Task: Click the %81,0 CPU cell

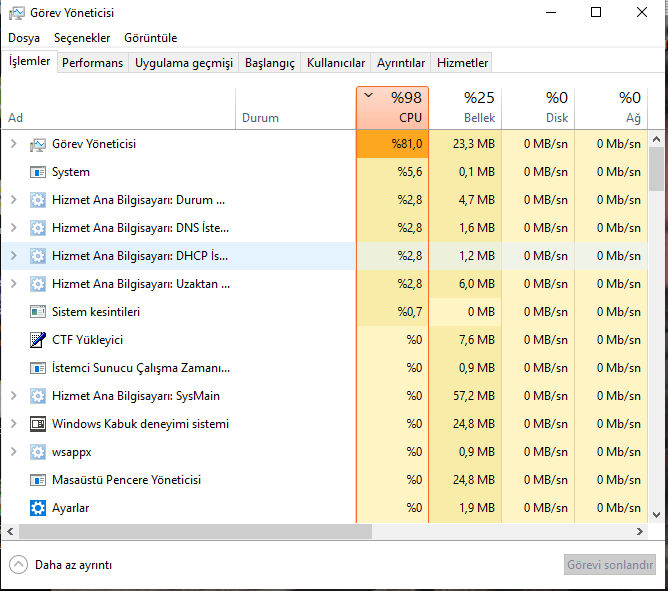Action: (392, 144)
